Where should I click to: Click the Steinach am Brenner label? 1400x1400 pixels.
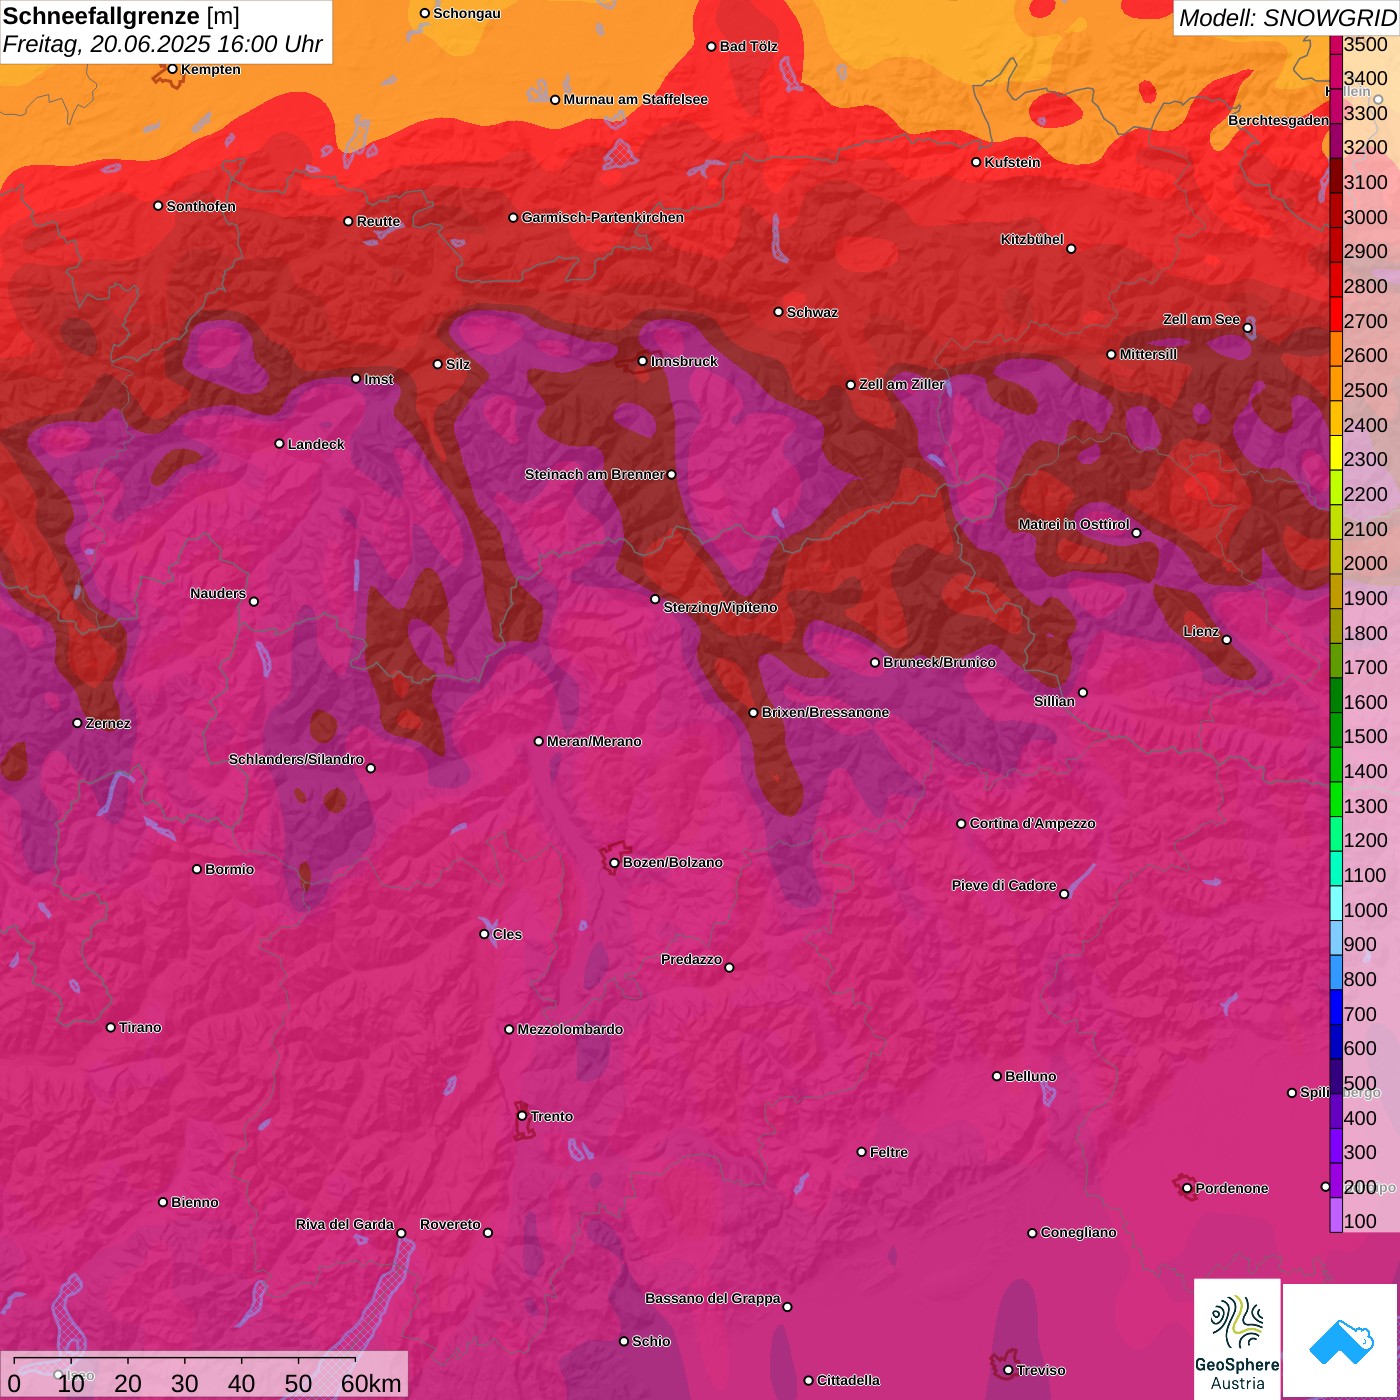[x=594, y=474]
